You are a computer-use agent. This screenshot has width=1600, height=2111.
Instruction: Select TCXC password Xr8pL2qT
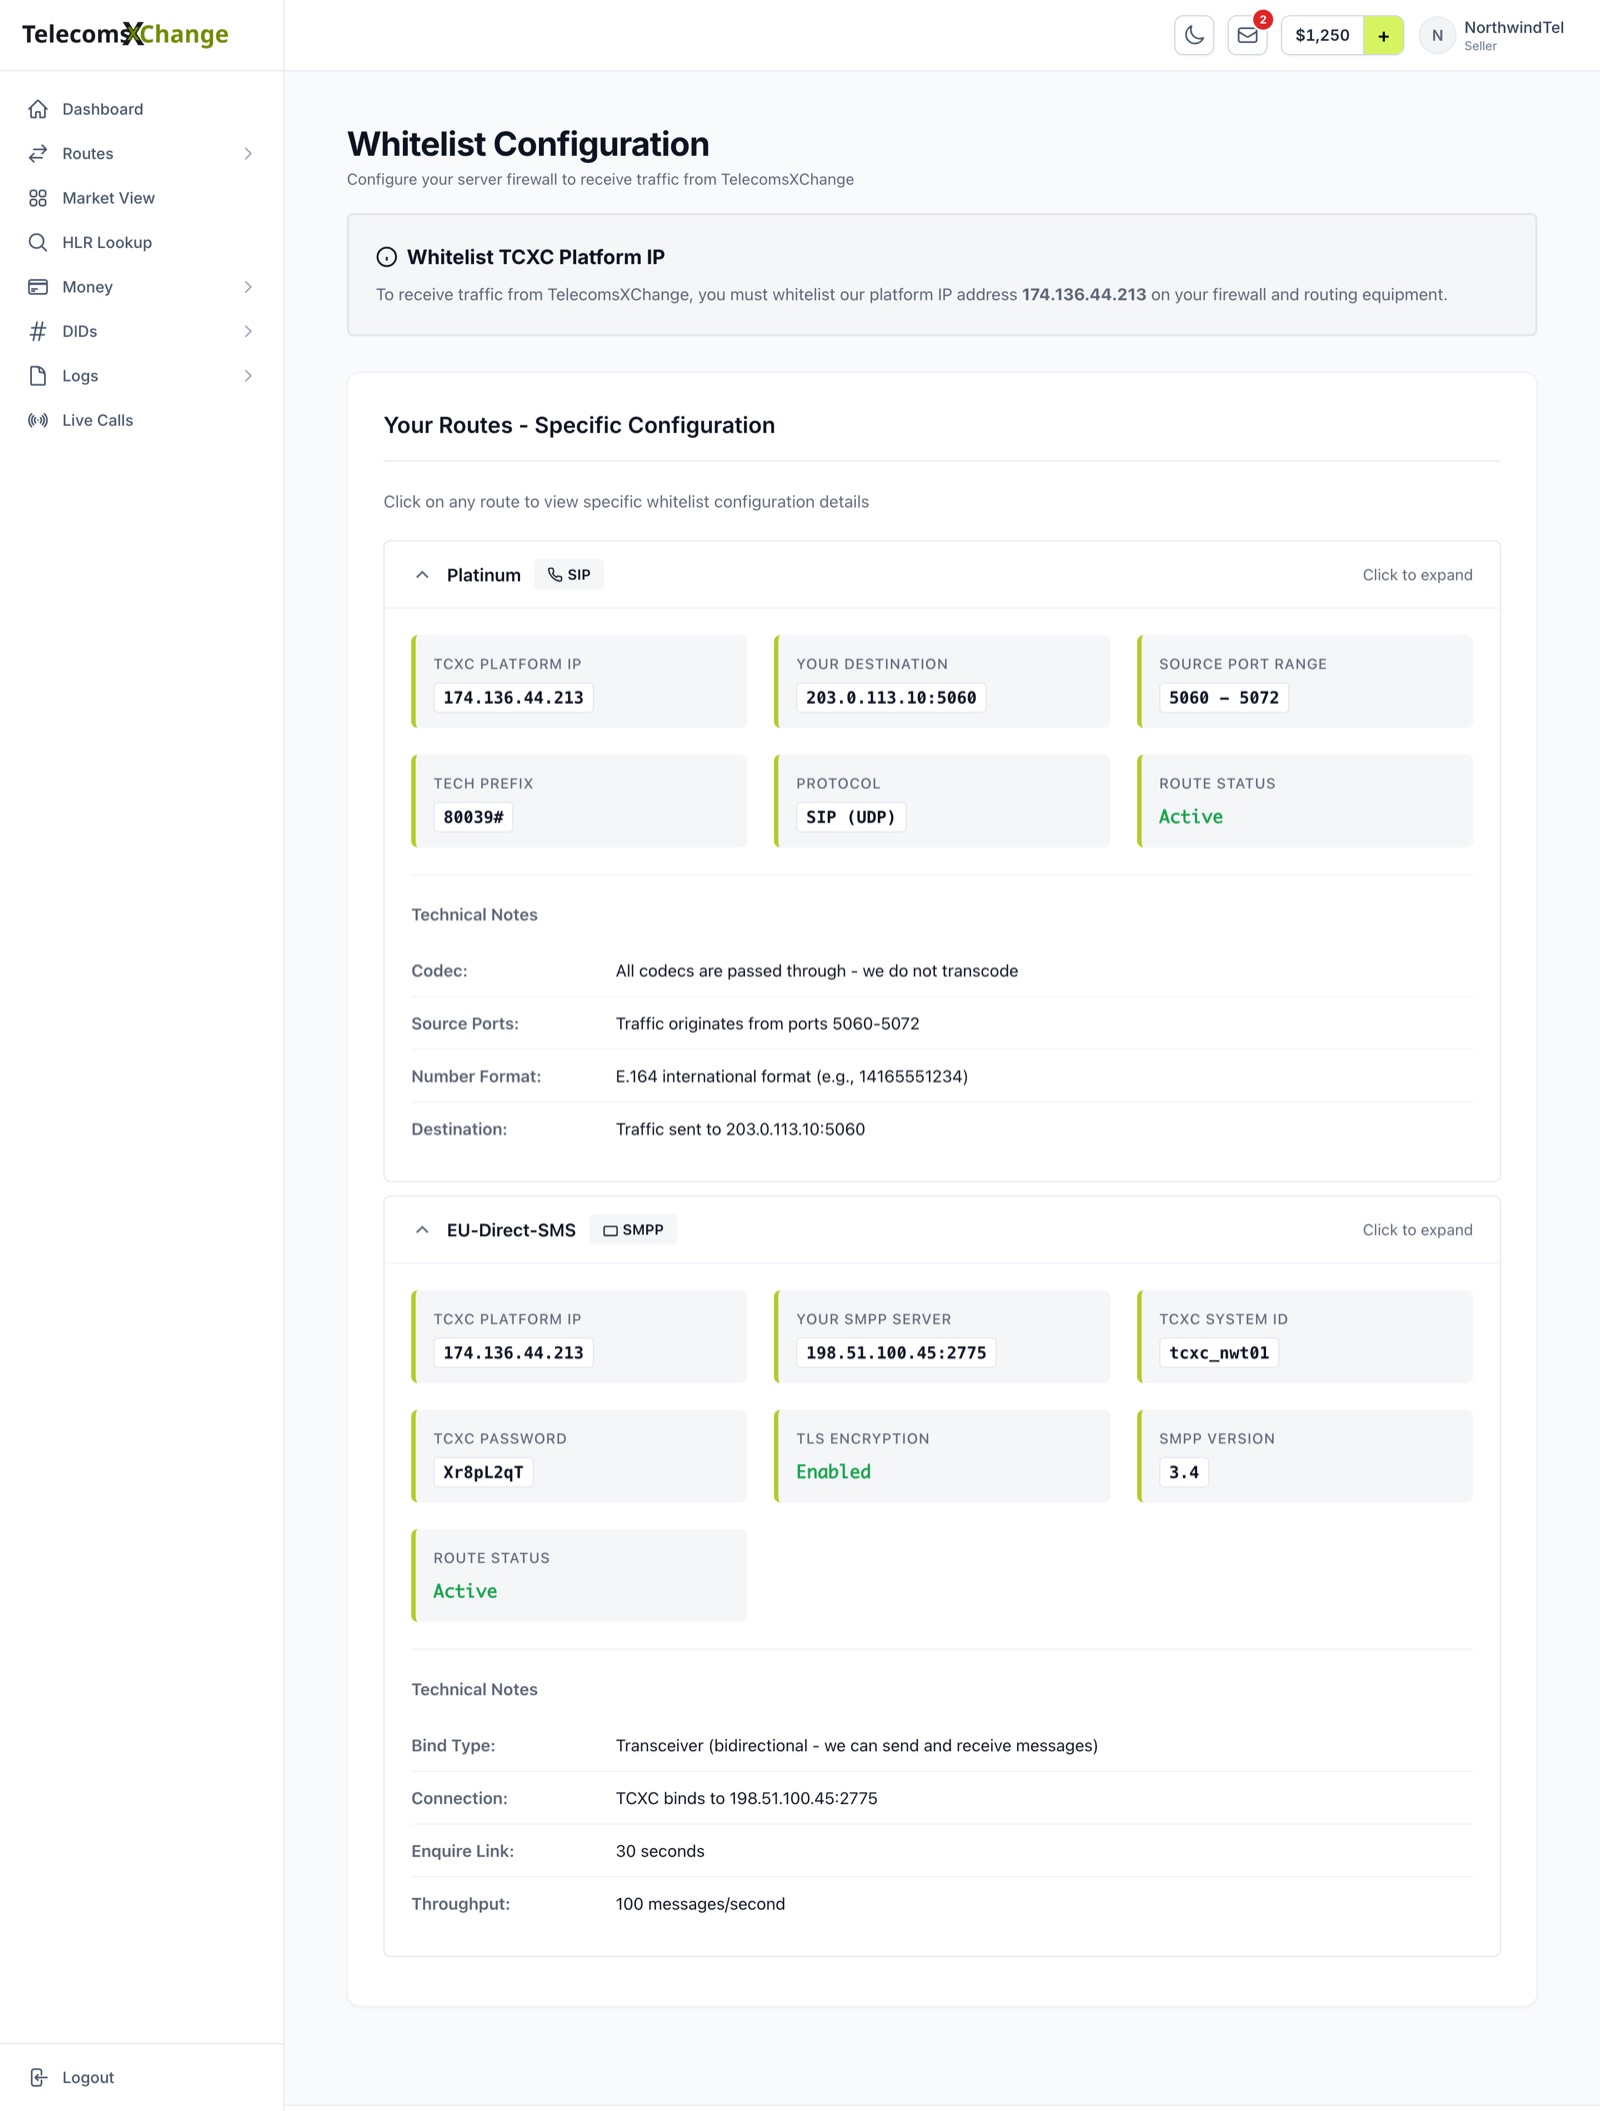pyautogui.click(x=483, y=1472)
